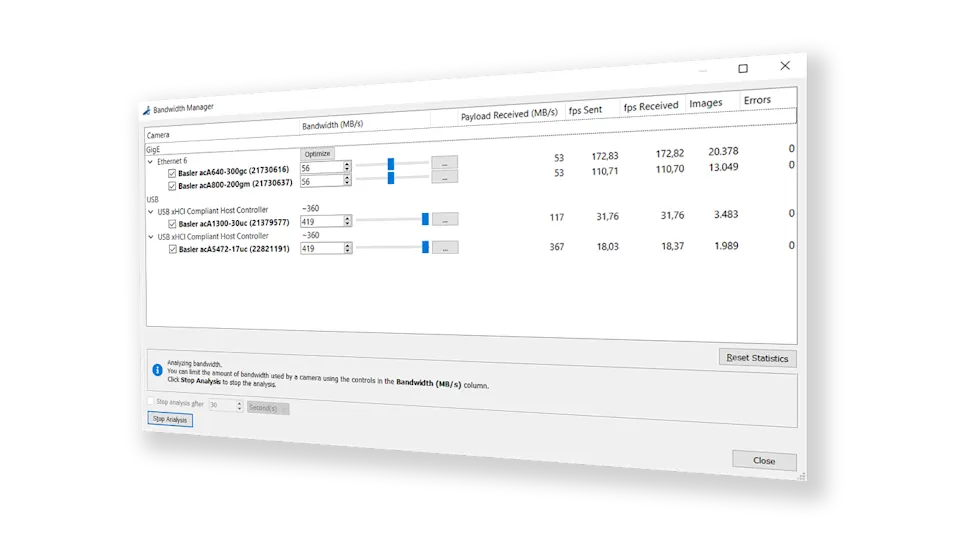Click the Optimize button
Image resolution: width=960 pixels, height=540 pixels.
pyautogui.click(x=317, y=154)
